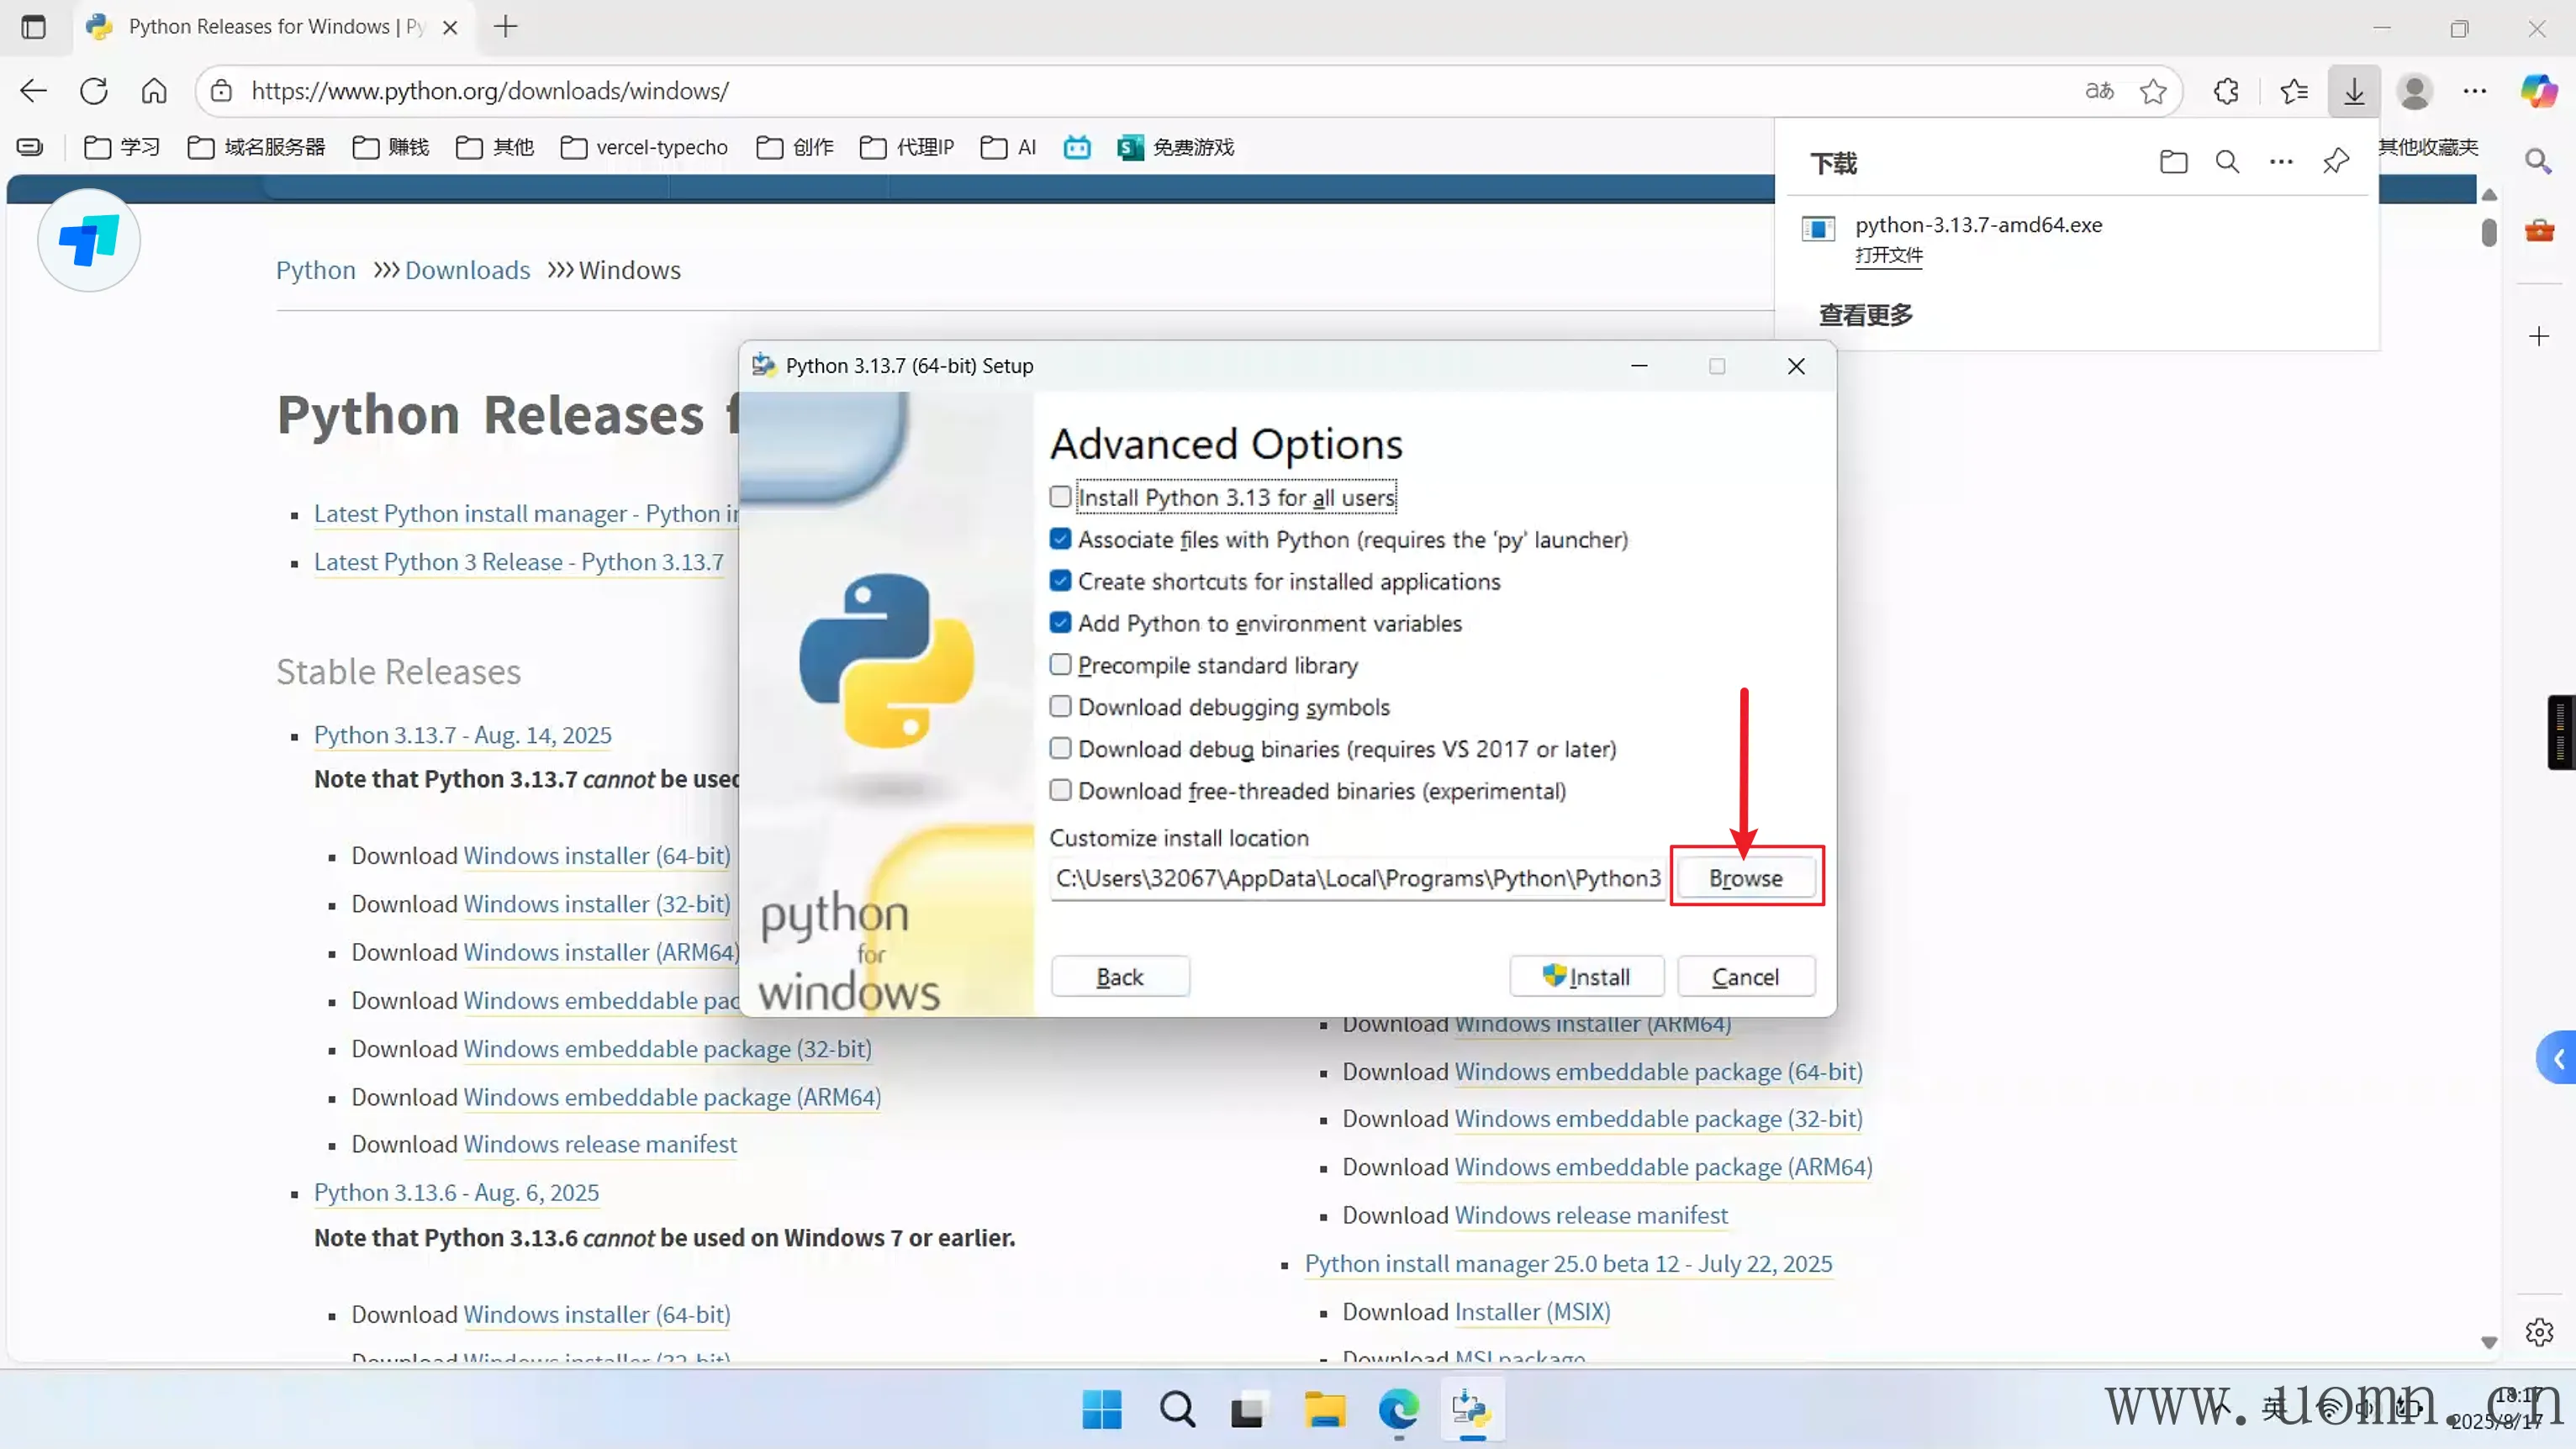Click the favorites star in address bar

coord(2152,91)
